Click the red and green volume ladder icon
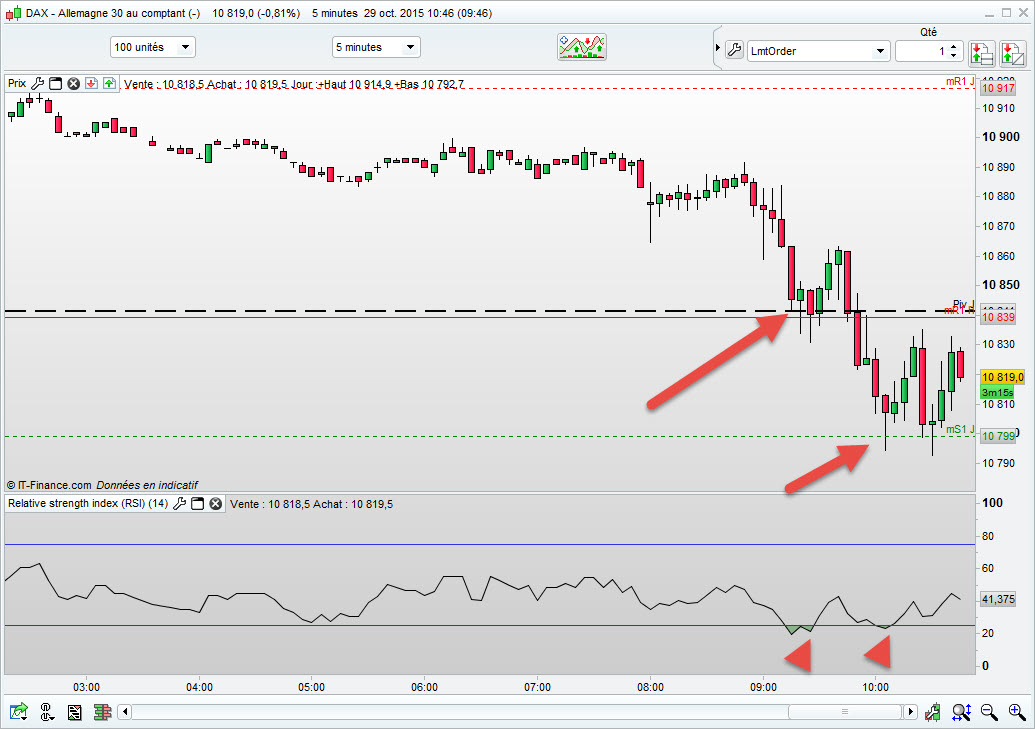This screenshot has width=1035, height=729. (x=102, y=712)
